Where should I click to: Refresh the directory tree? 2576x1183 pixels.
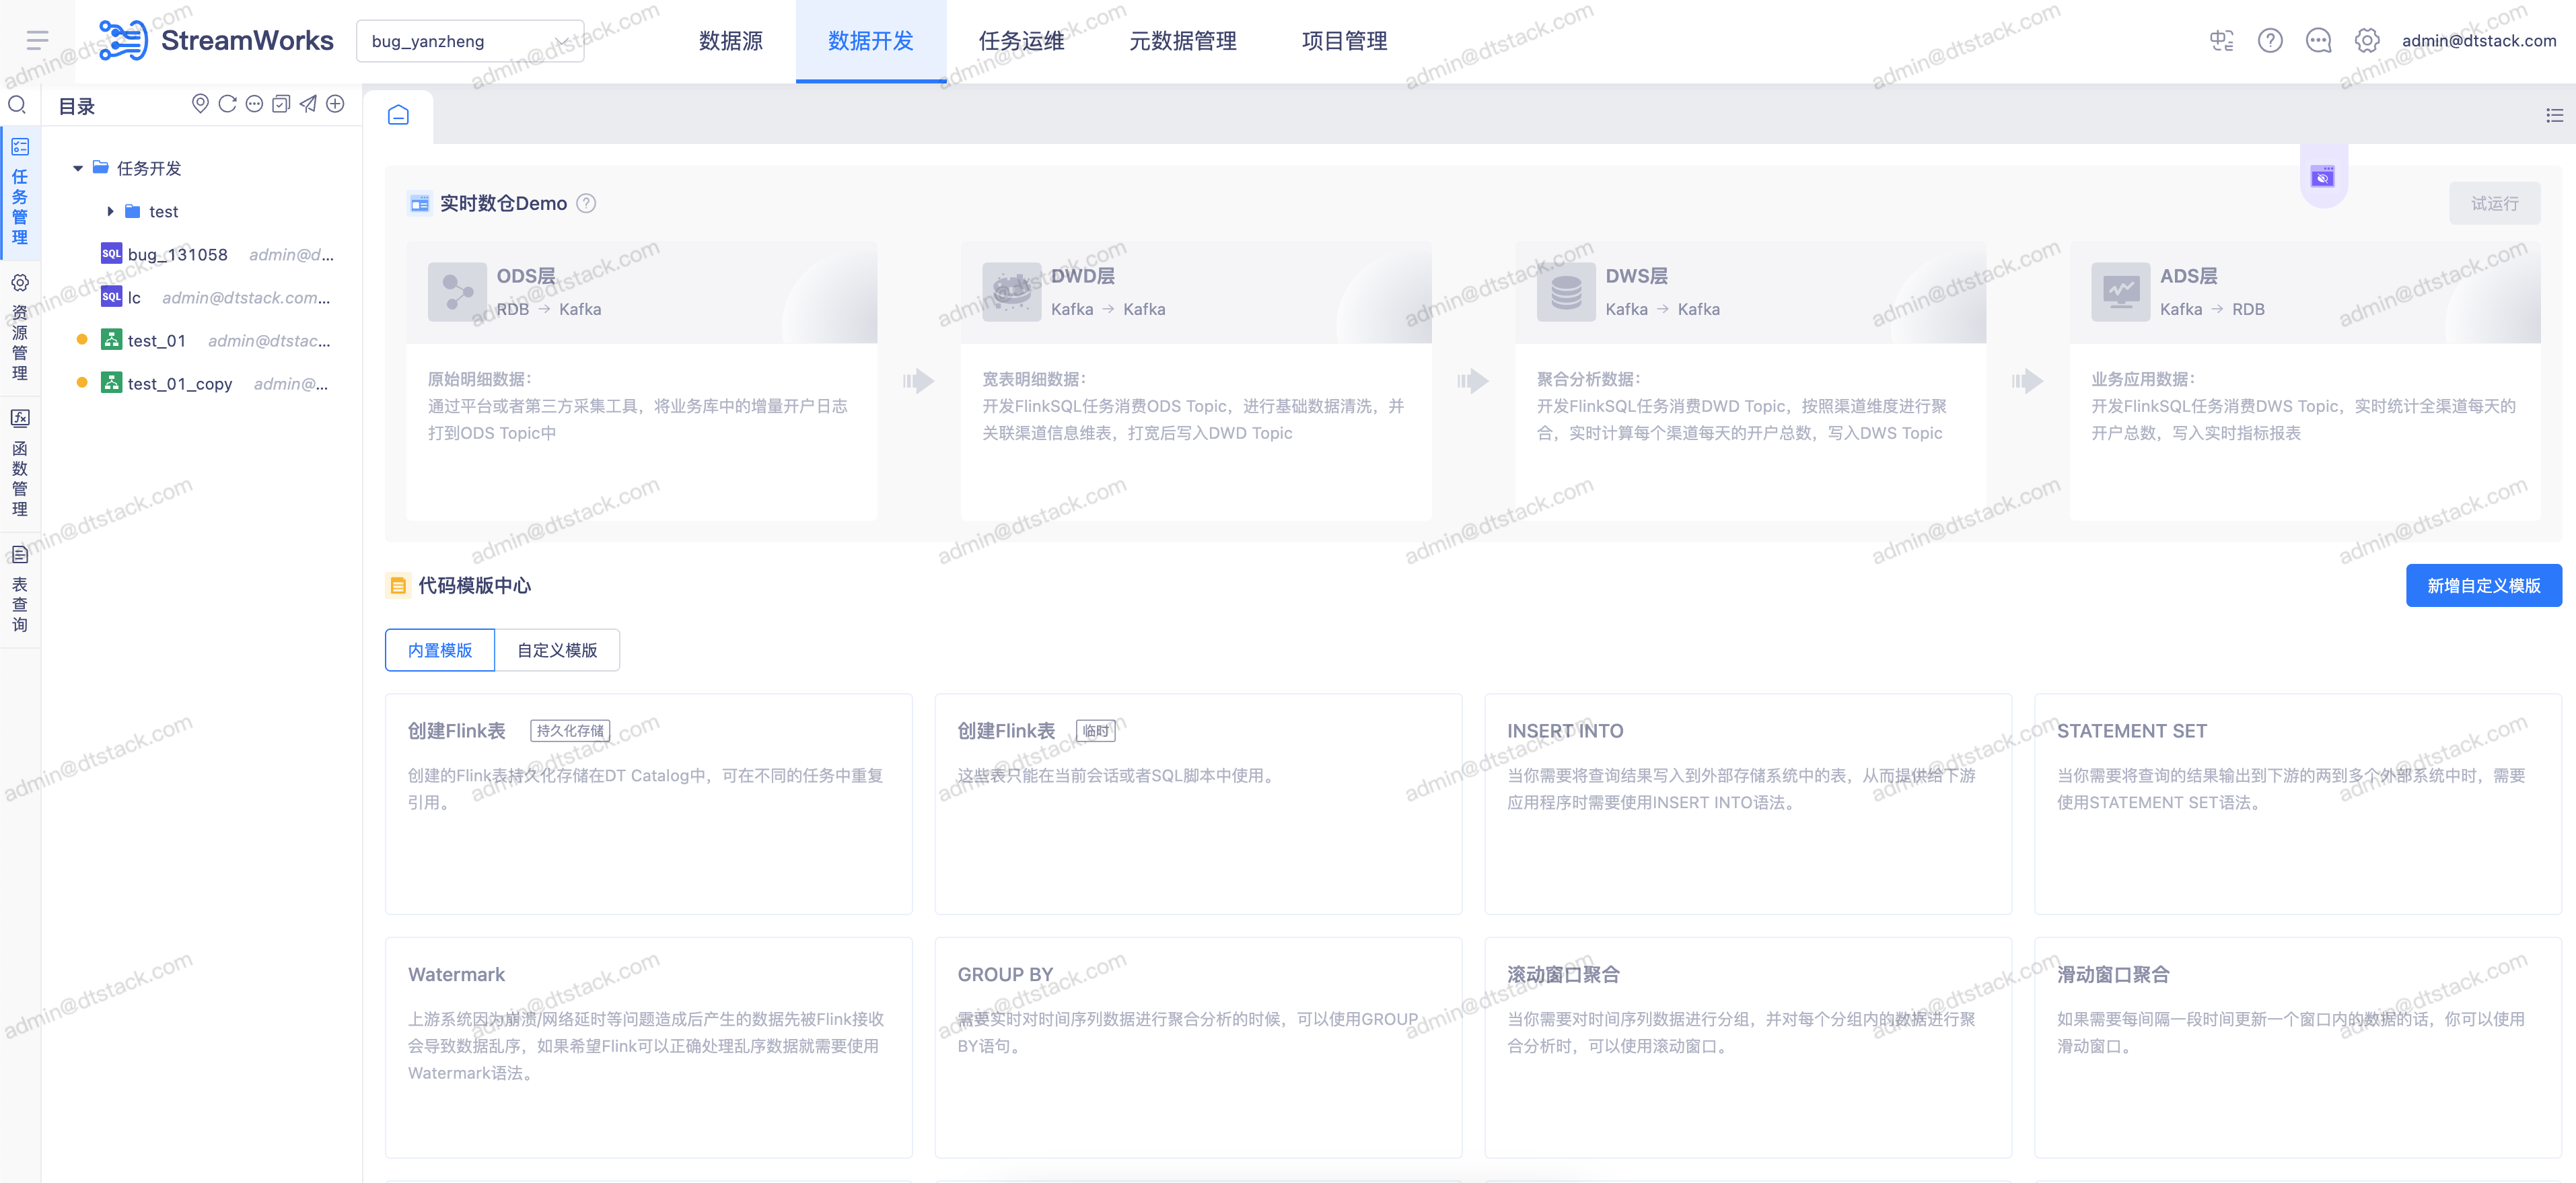[227, 104]
